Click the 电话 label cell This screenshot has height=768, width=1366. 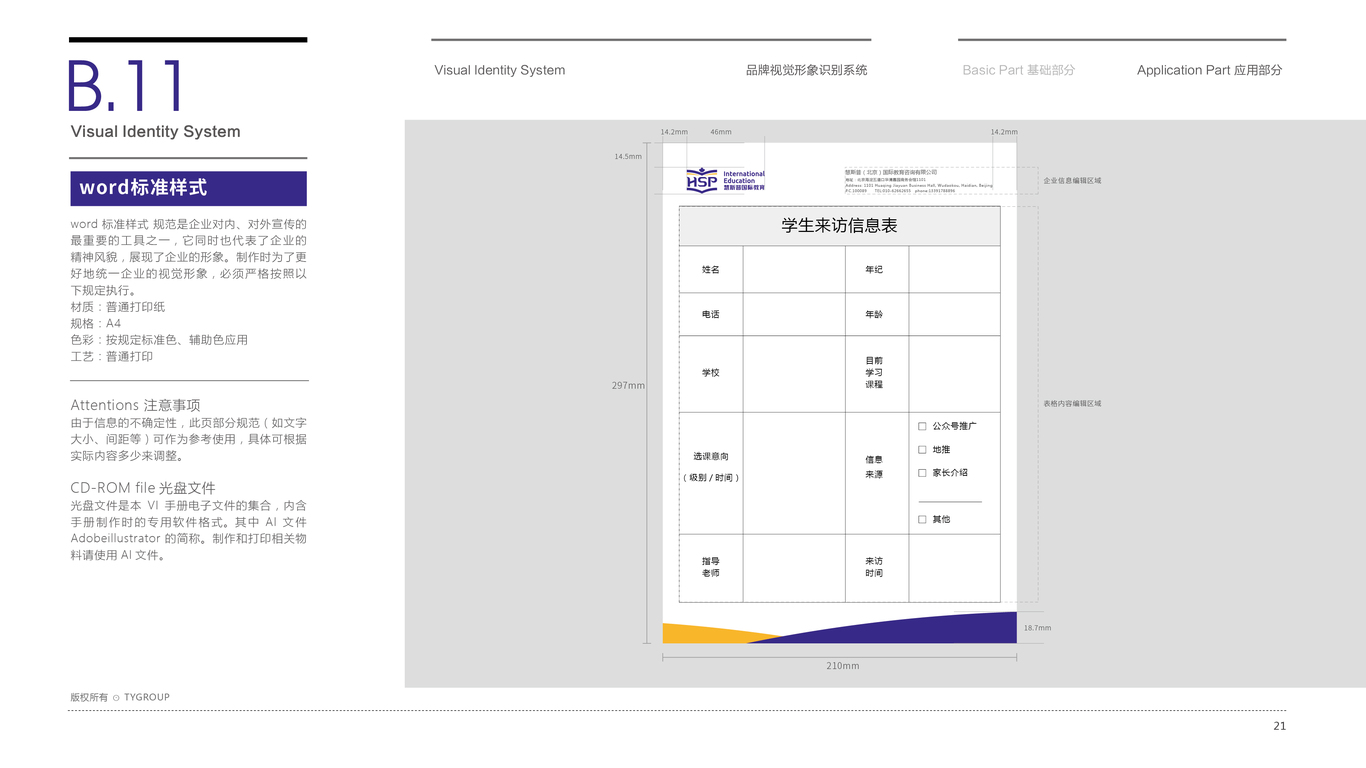(711, 314)
